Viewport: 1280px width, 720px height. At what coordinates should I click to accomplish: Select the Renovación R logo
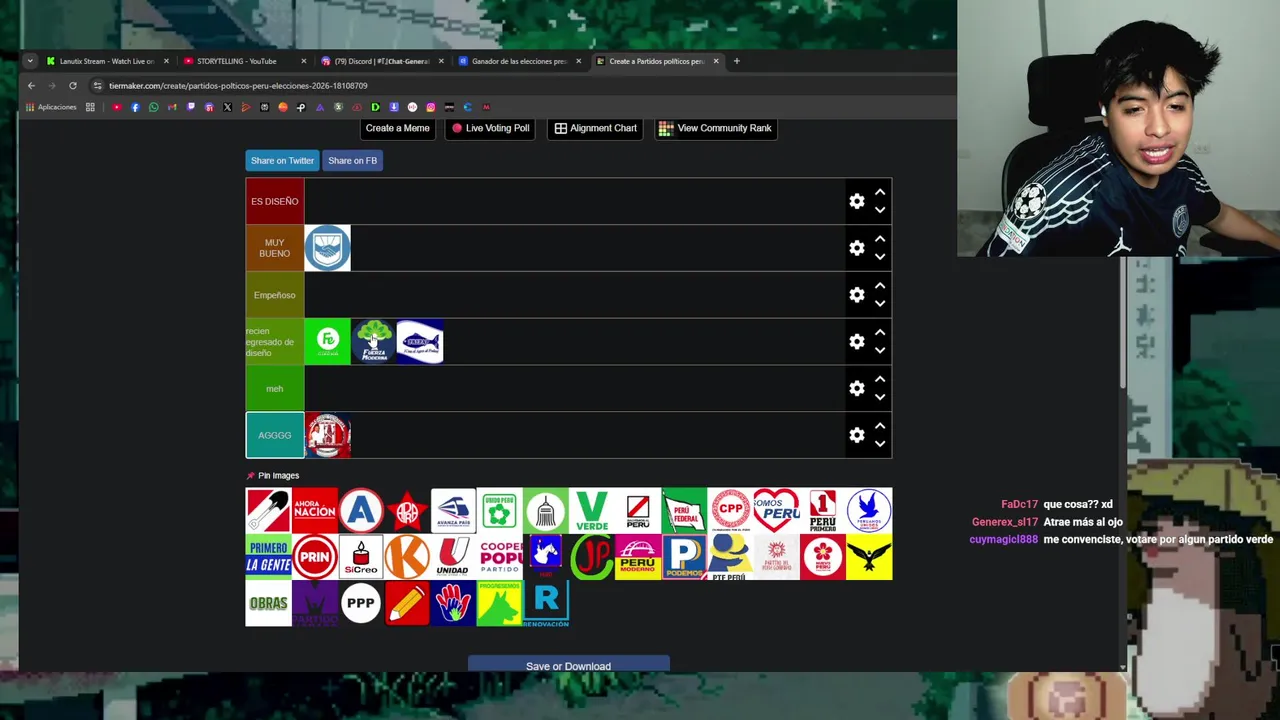[x=545, y=604]
